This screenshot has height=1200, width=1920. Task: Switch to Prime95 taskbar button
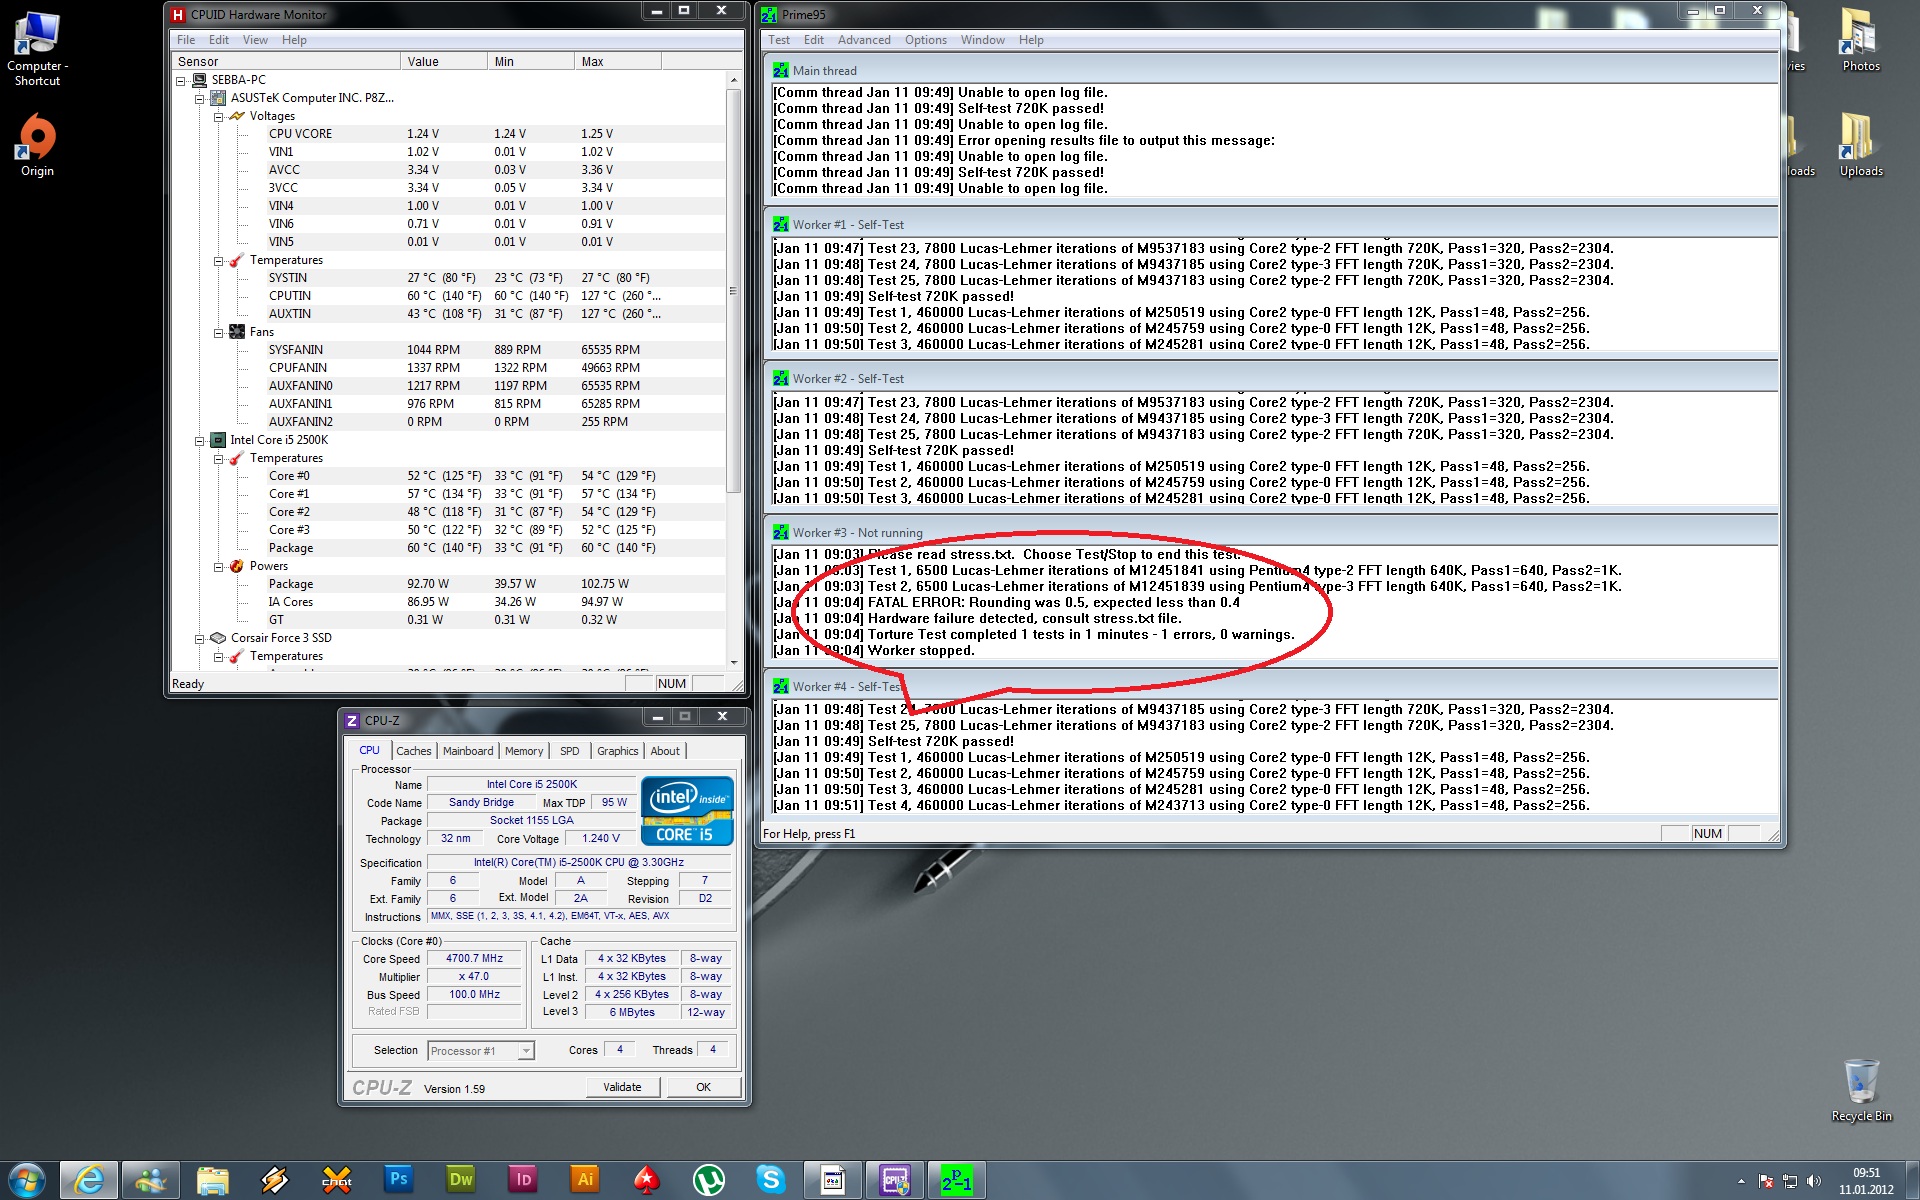pos(957,1180)
